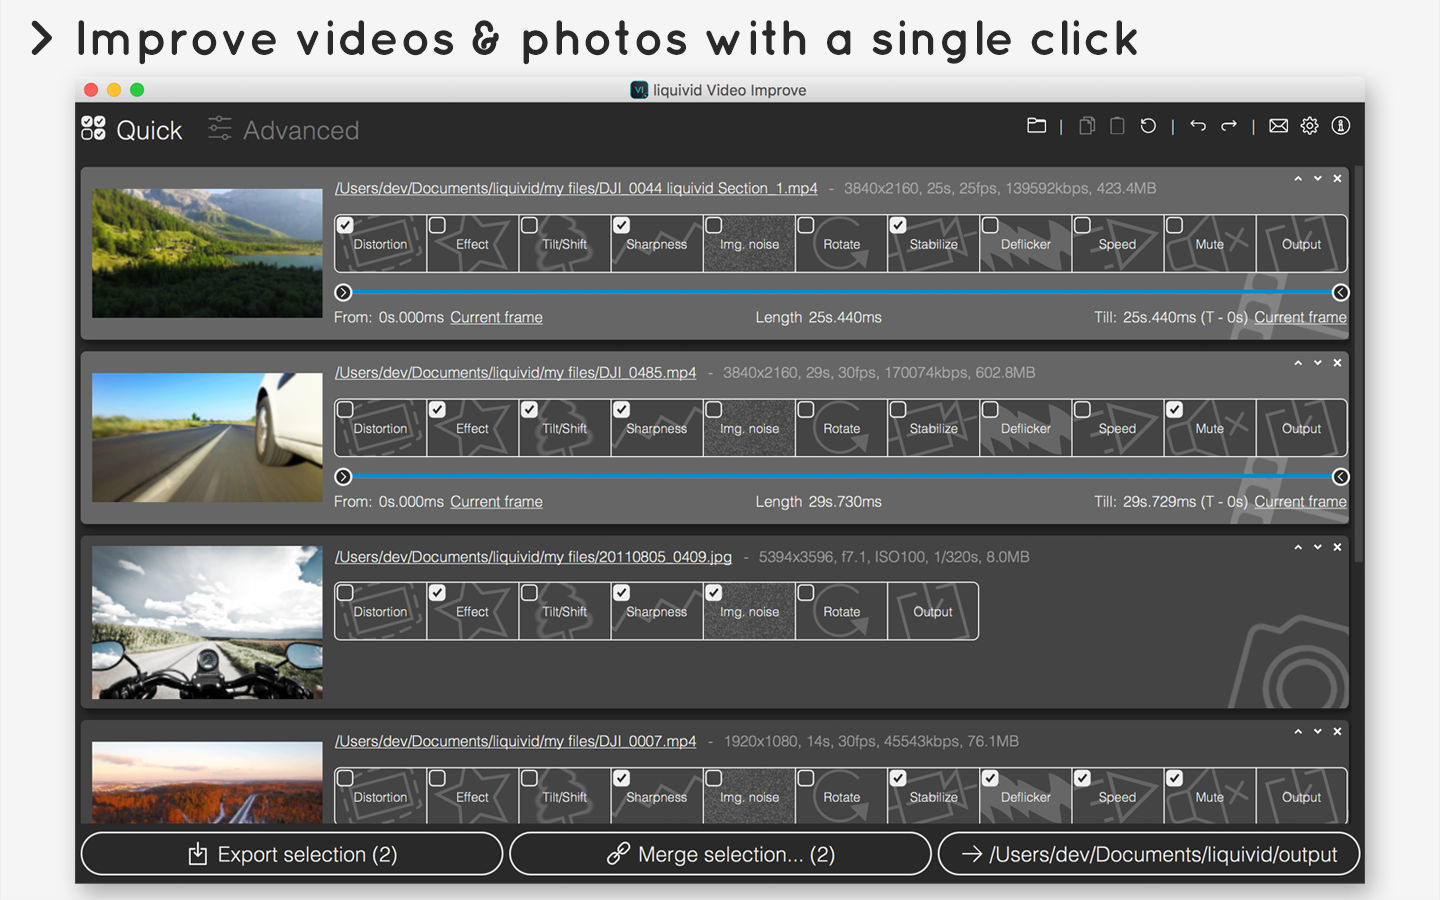
Task: Collapse the 20110805_0409 photo panel
Action: point(1298,547)
